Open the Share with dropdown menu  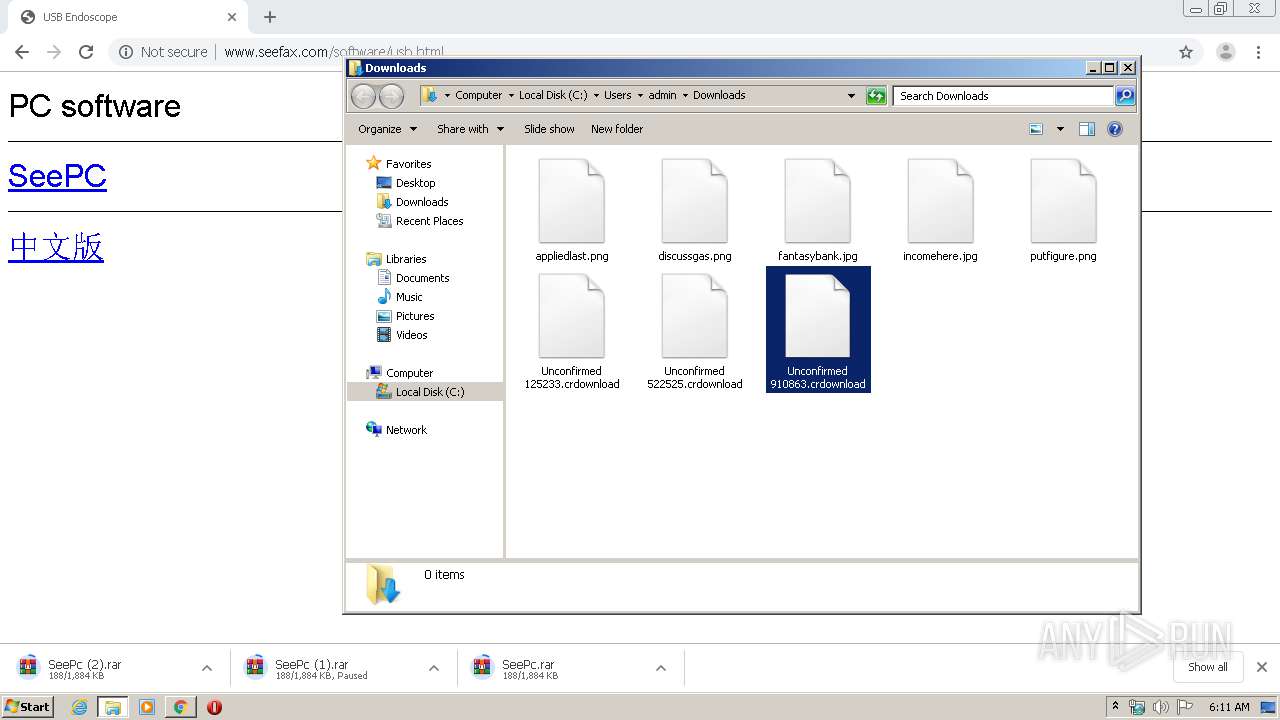coord(470,129)
